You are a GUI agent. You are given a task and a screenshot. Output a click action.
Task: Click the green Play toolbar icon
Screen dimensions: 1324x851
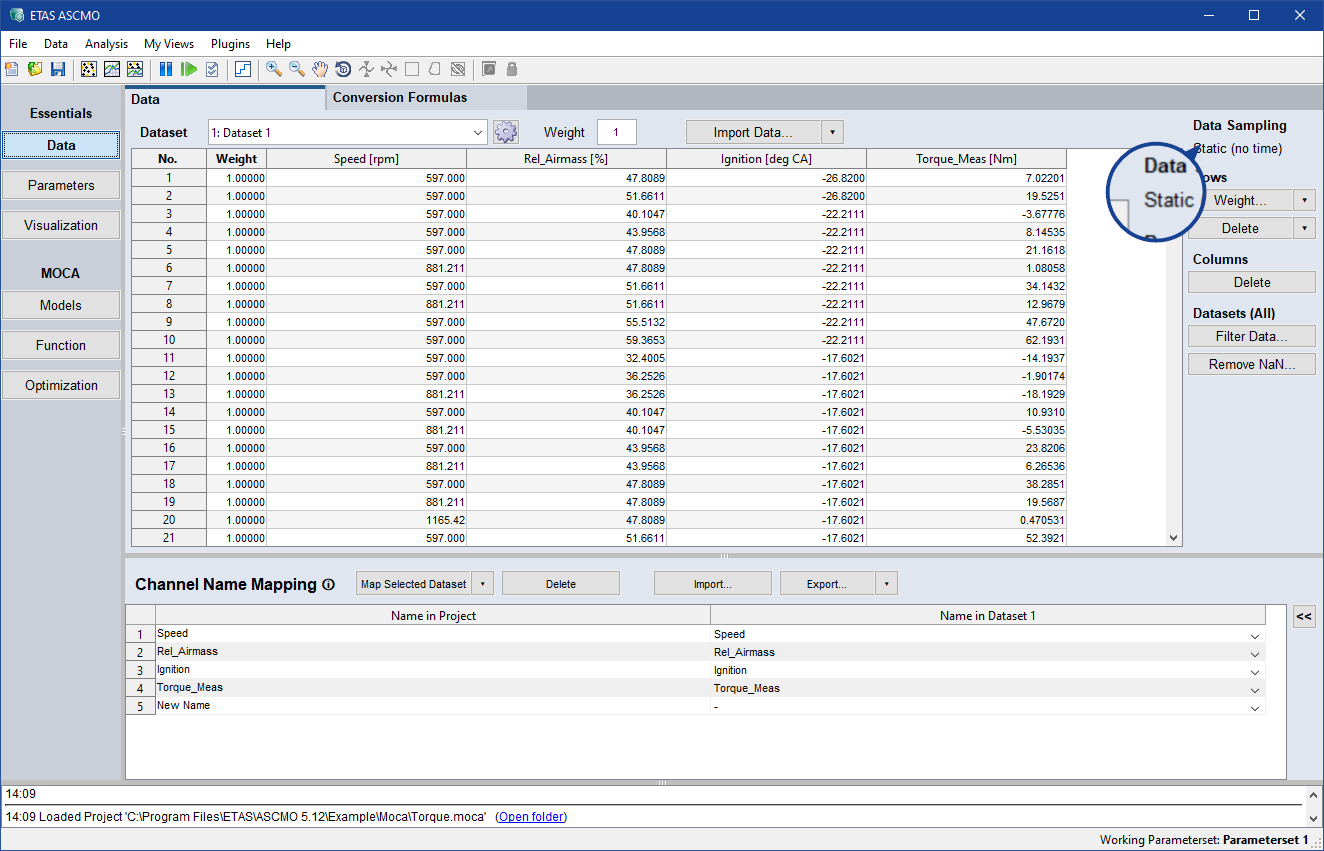click(x=189, y=69)
